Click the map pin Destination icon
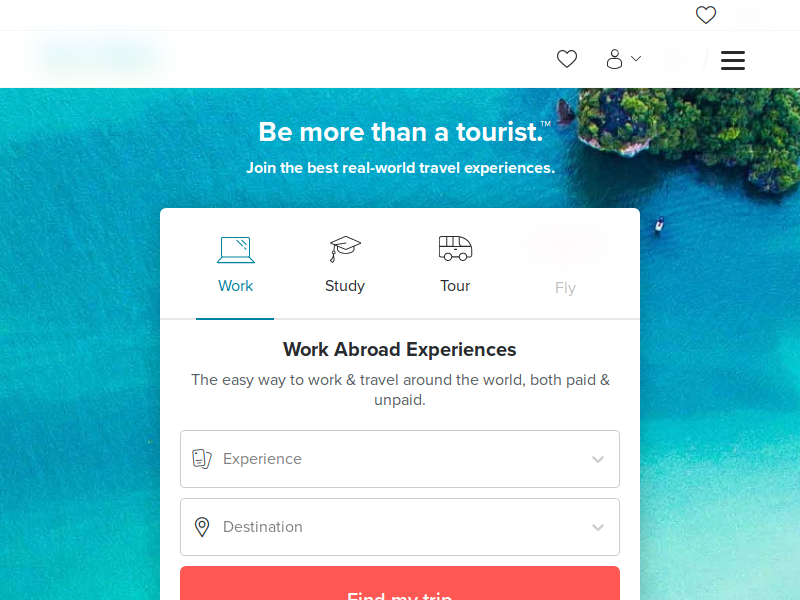The width and height of the screenshot is (800, 600). pos(202,527)
